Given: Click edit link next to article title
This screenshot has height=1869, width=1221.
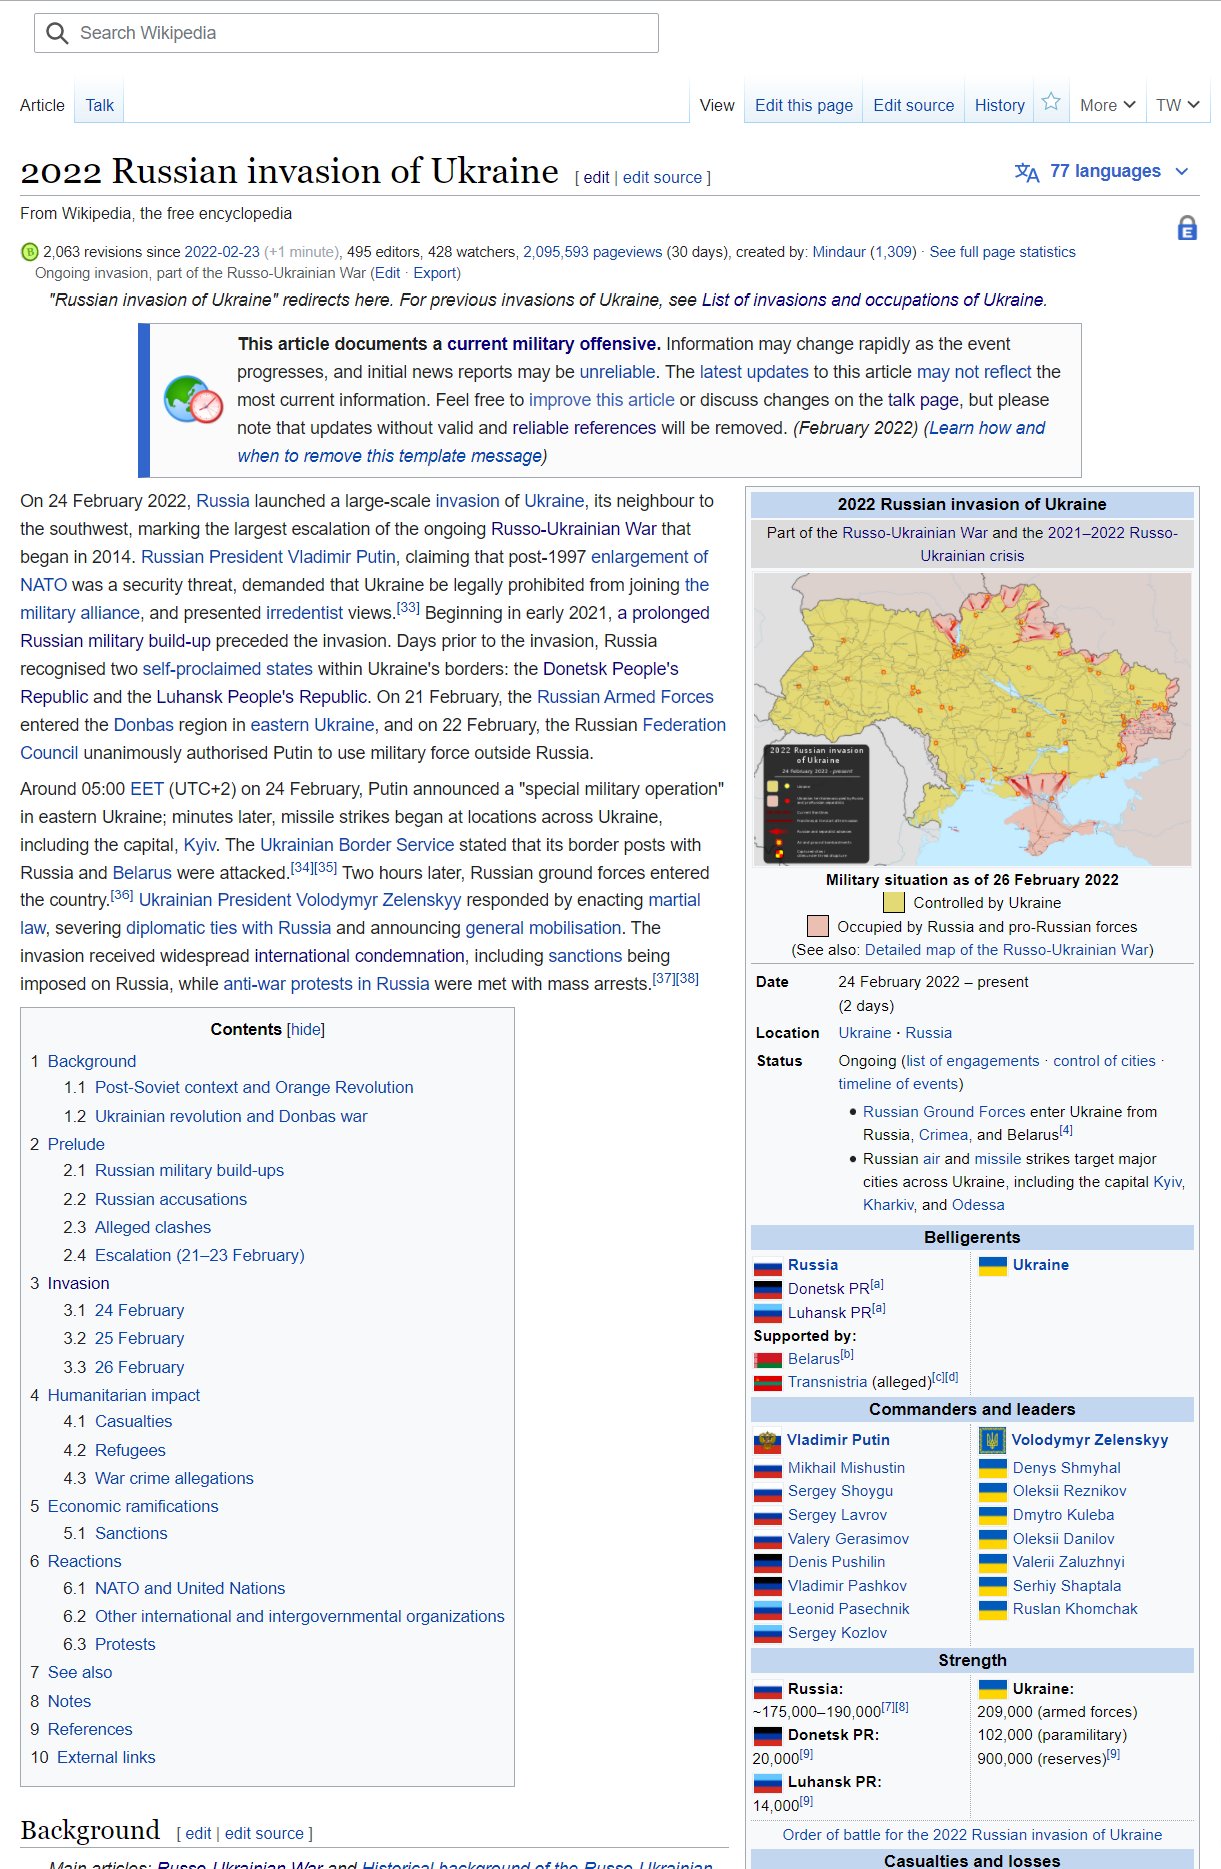Looking at the screenshot, I should click(596, 177).
